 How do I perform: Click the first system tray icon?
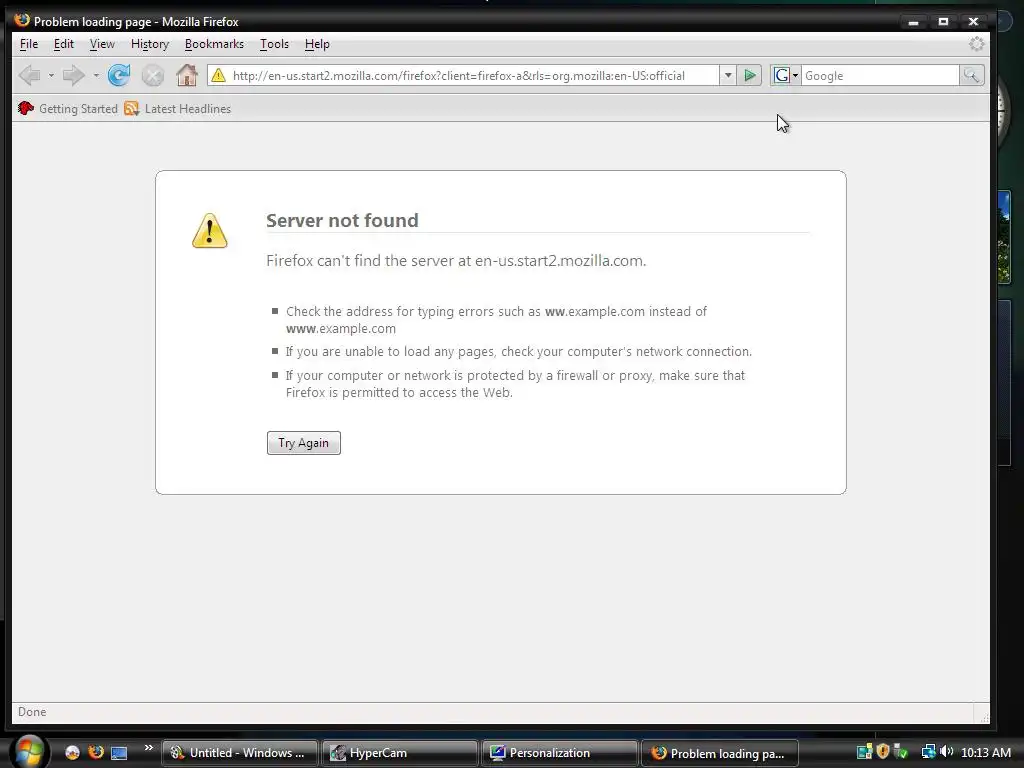(864, 752)
